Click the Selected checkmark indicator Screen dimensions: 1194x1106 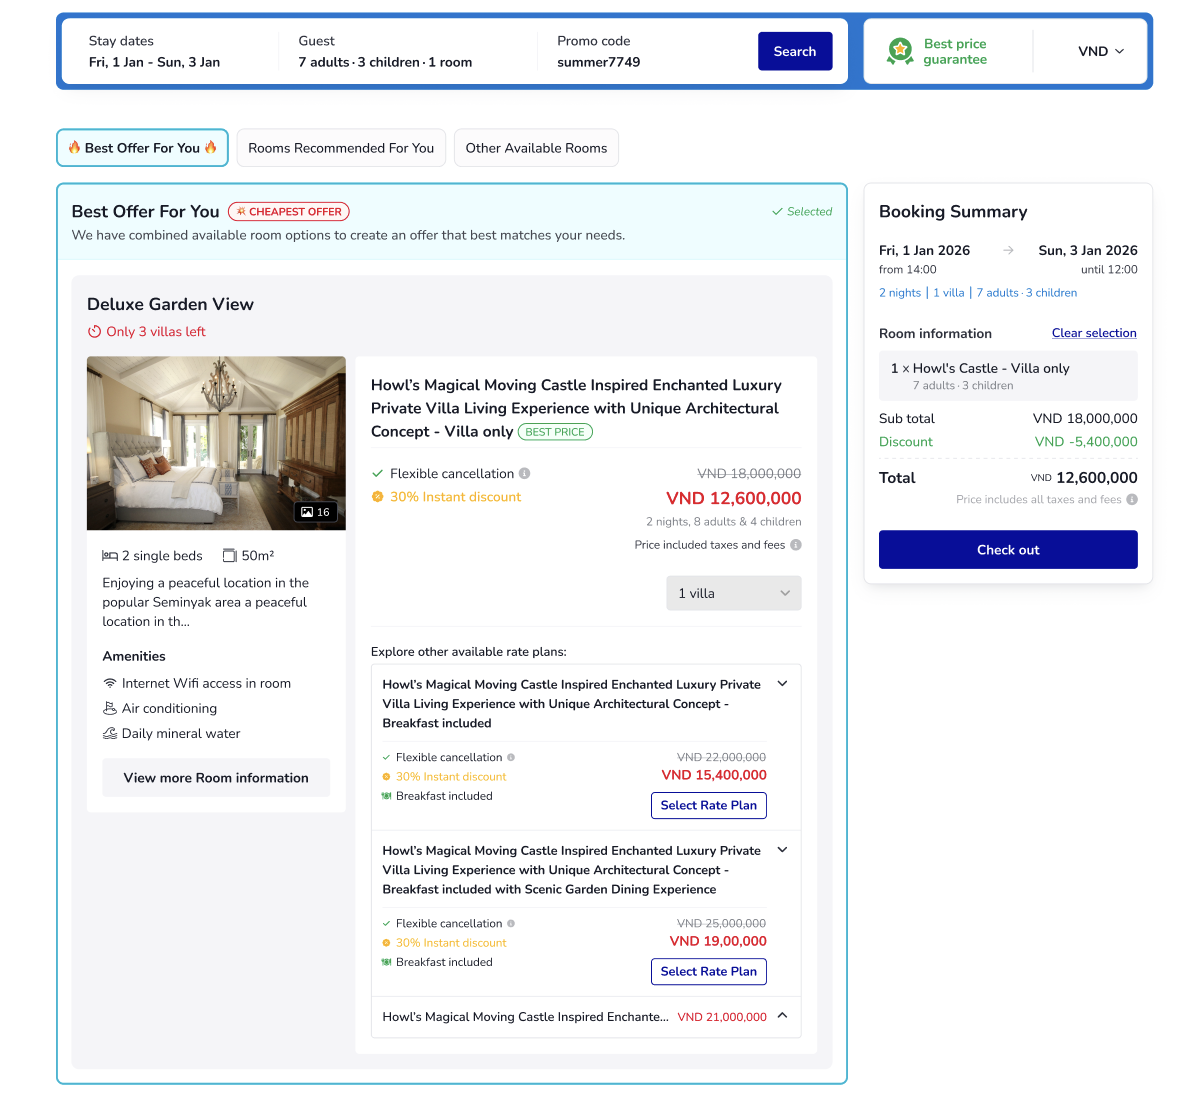click(x=802, y=212)
